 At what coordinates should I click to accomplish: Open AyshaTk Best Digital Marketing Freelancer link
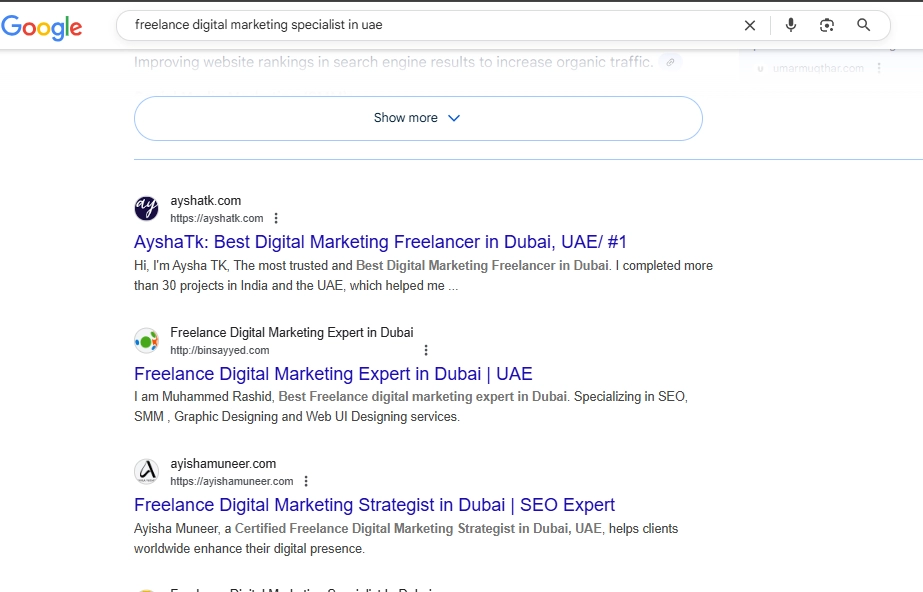pos(380,242)
